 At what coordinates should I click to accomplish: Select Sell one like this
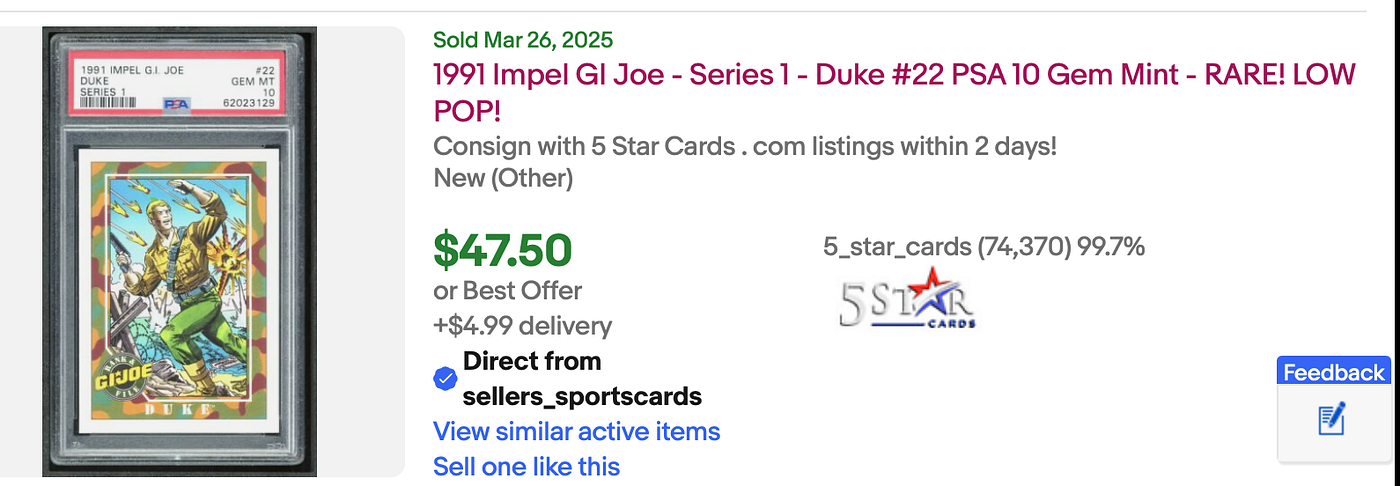pyautogui.click(x=526, y=466)
